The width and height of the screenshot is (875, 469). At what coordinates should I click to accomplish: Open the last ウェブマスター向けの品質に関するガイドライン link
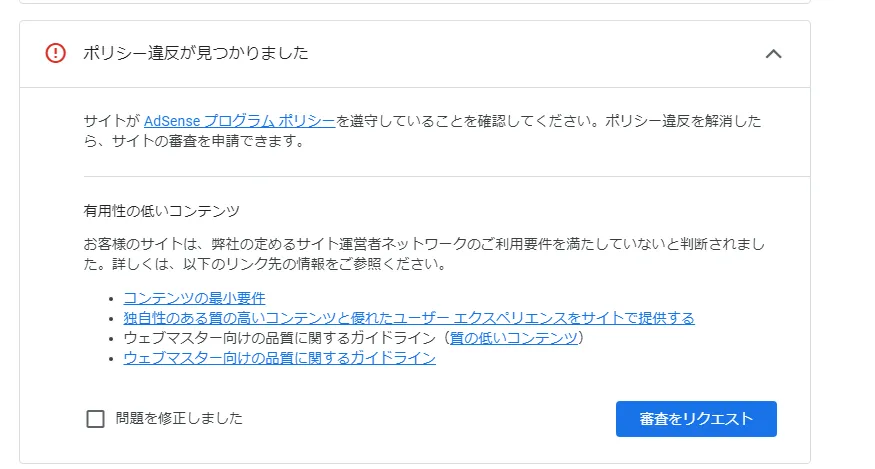click(x=279, y=358)
